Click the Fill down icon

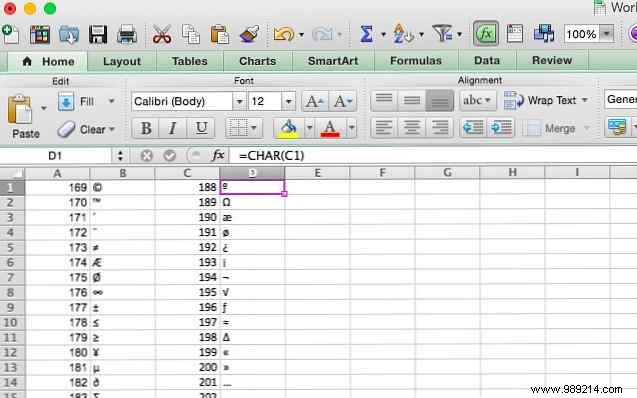66,102
